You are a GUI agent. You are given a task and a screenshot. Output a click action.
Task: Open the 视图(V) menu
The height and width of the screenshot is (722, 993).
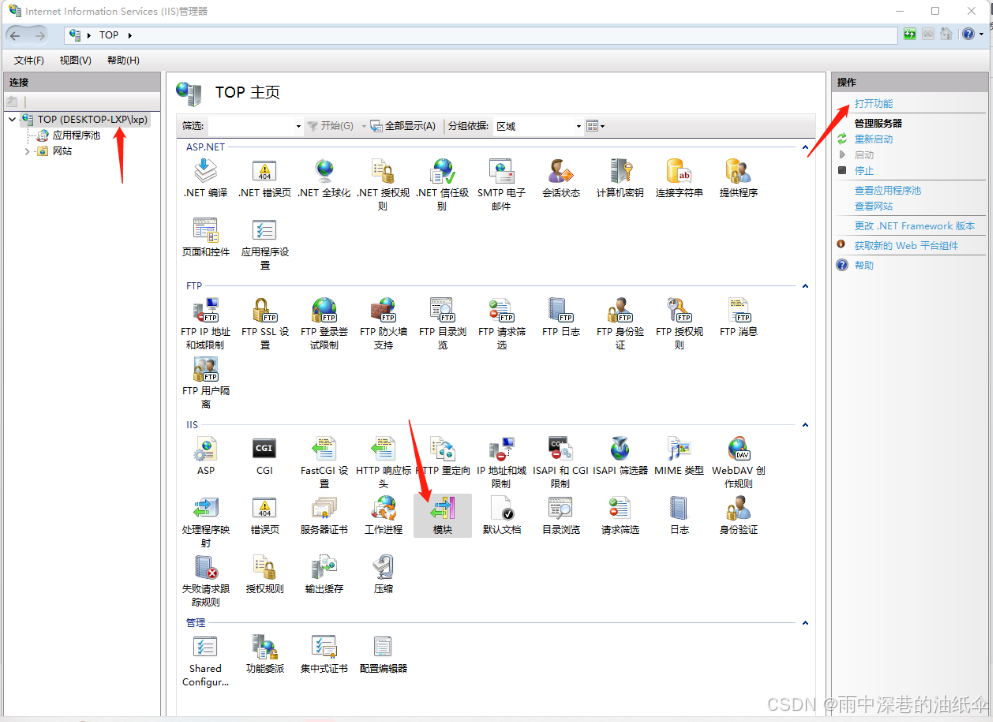(75, 60)
